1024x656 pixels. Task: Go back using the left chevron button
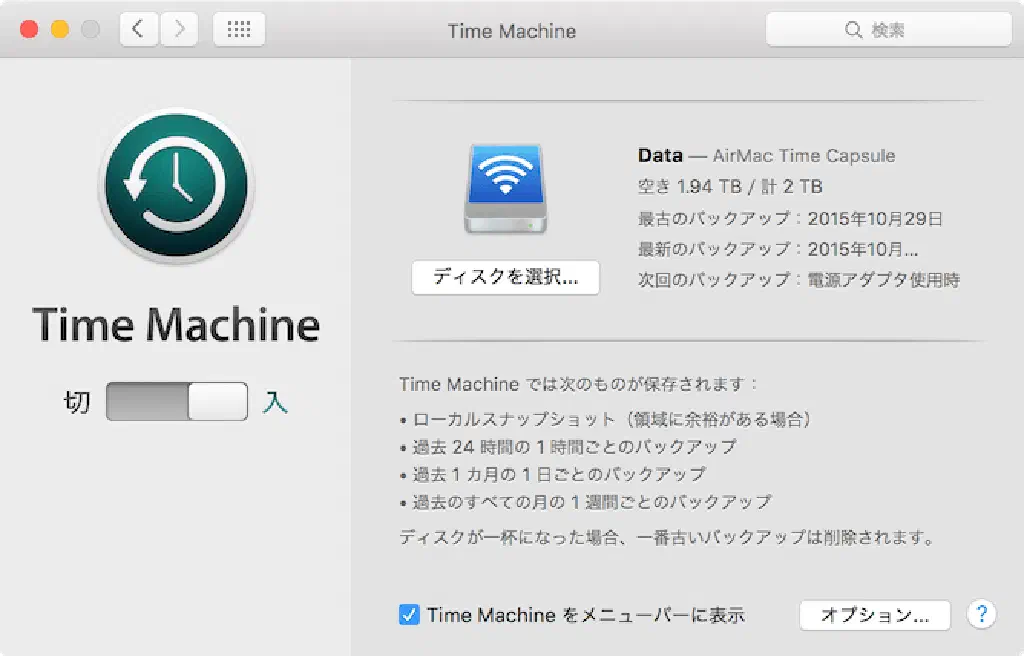click(x=138, y=30)
